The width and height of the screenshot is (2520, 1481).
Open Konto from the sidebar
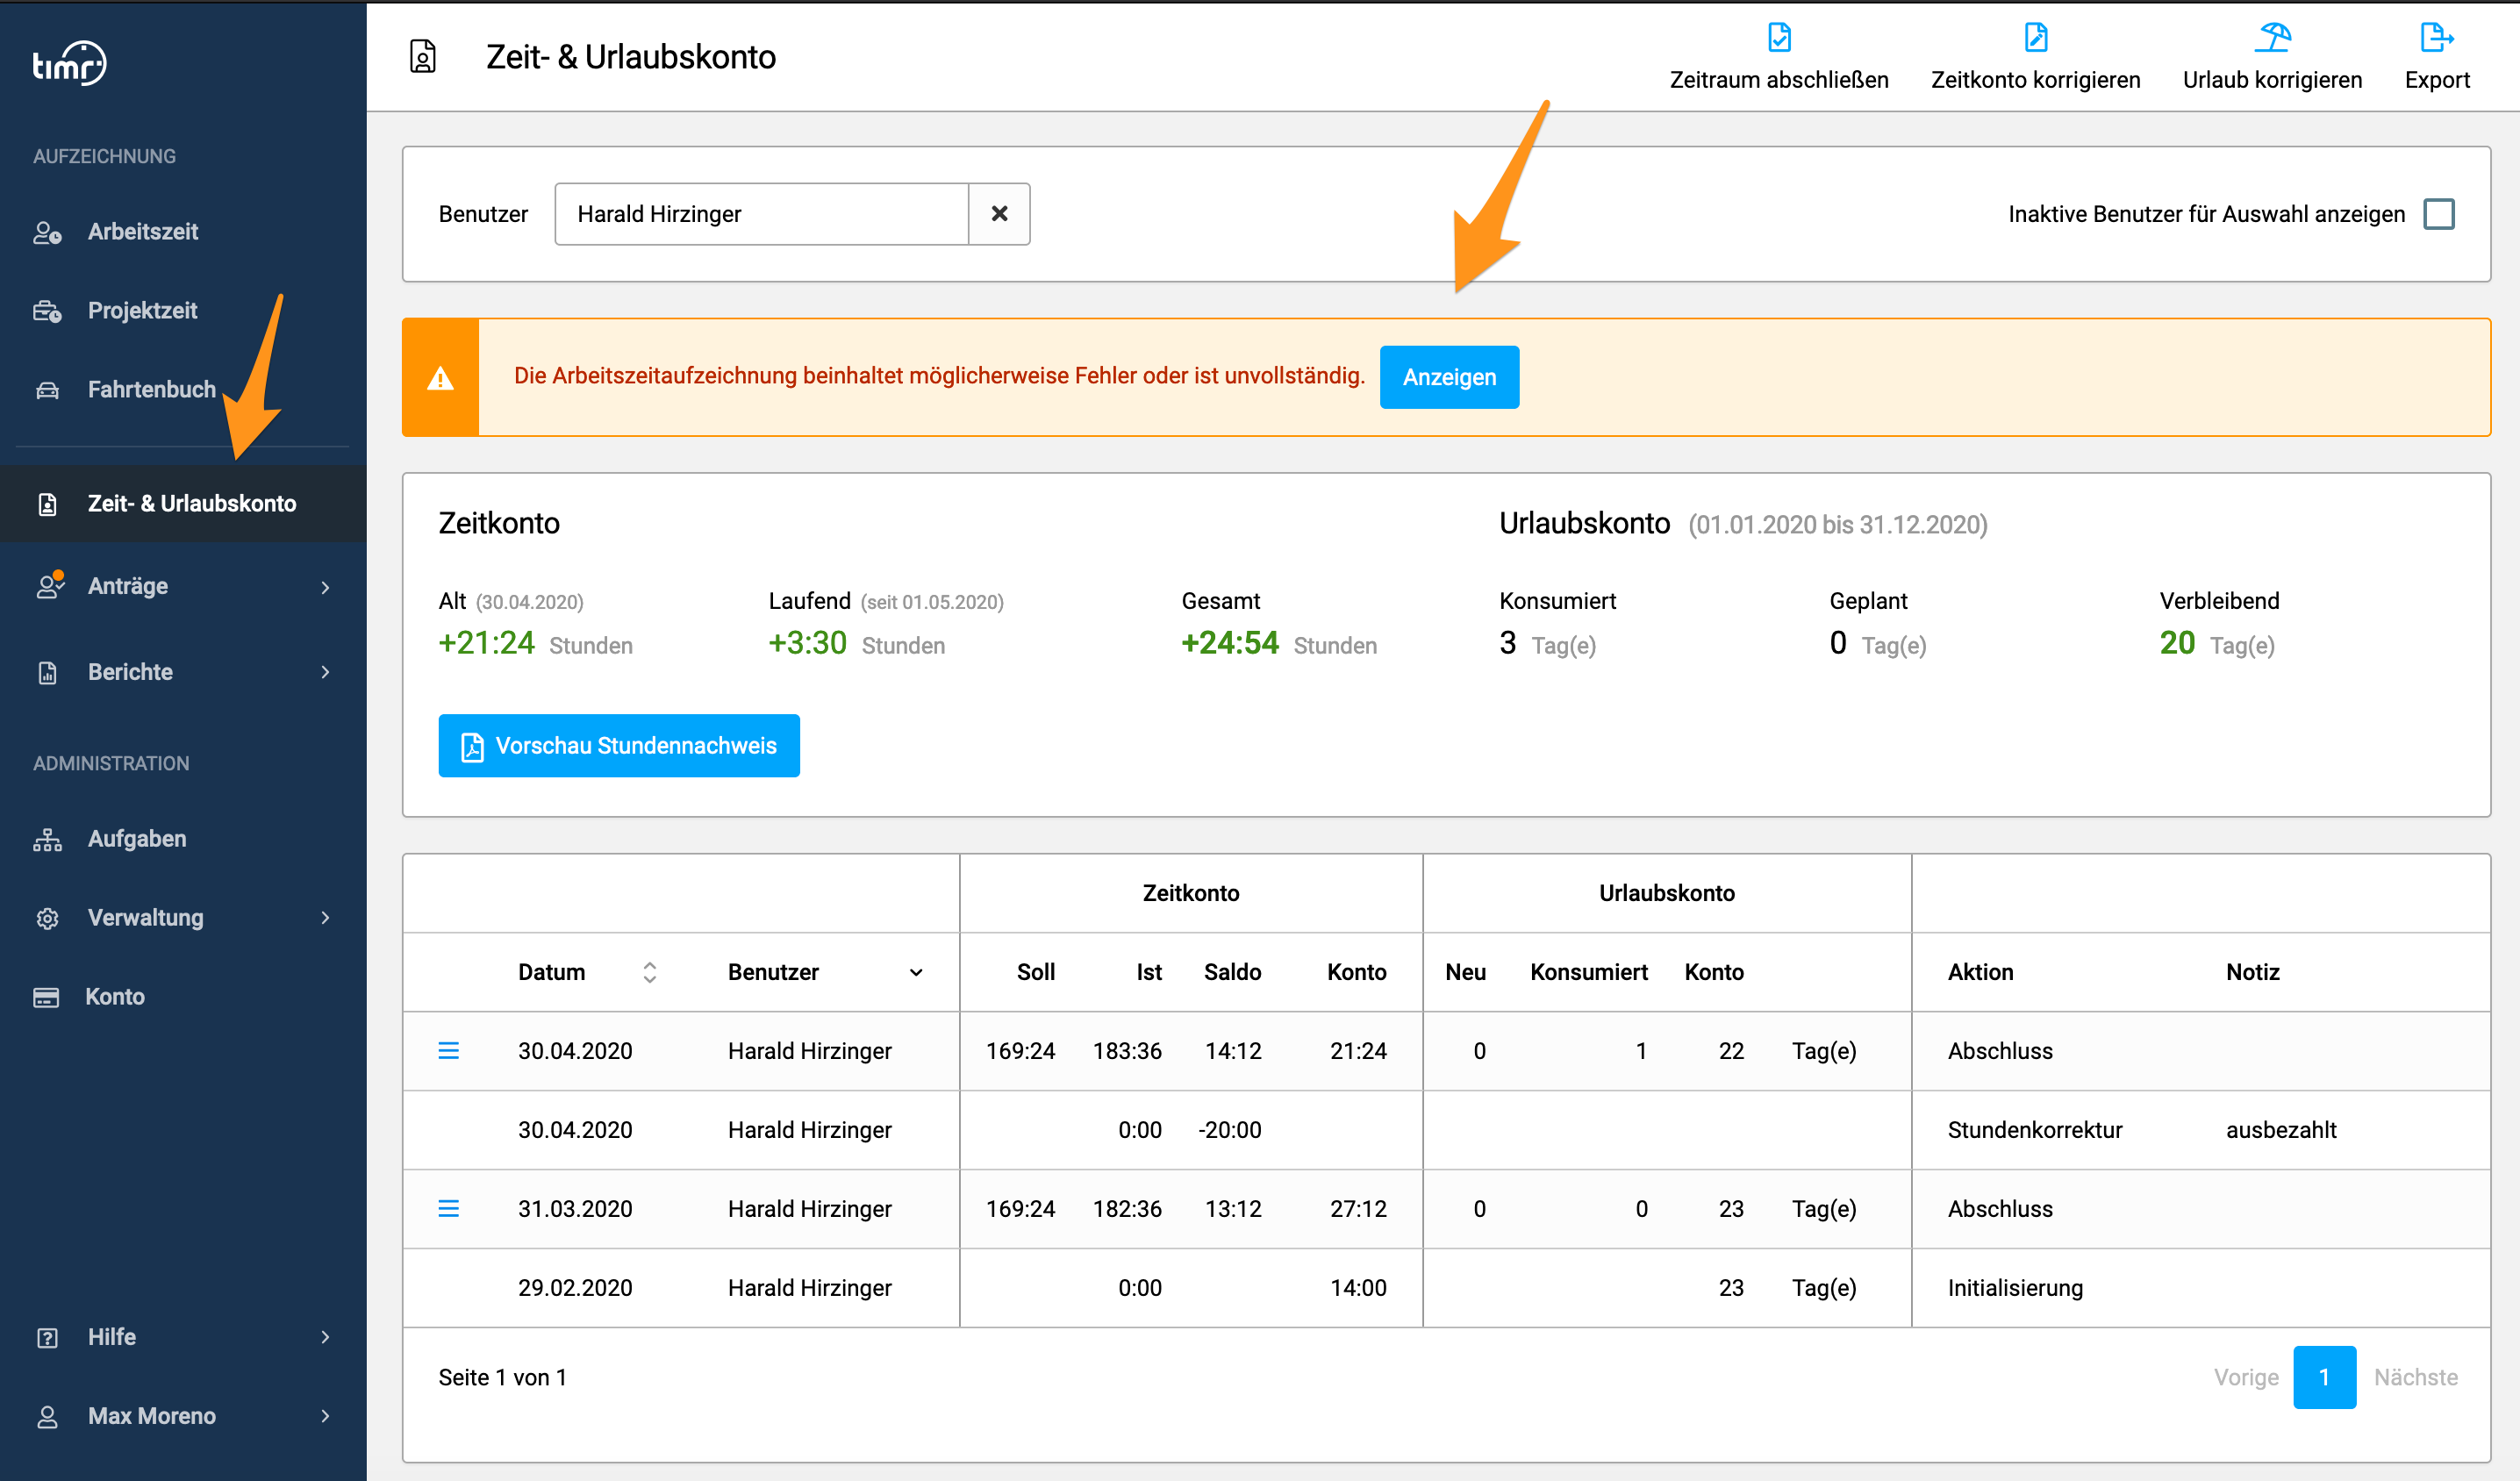pos(114,996)
